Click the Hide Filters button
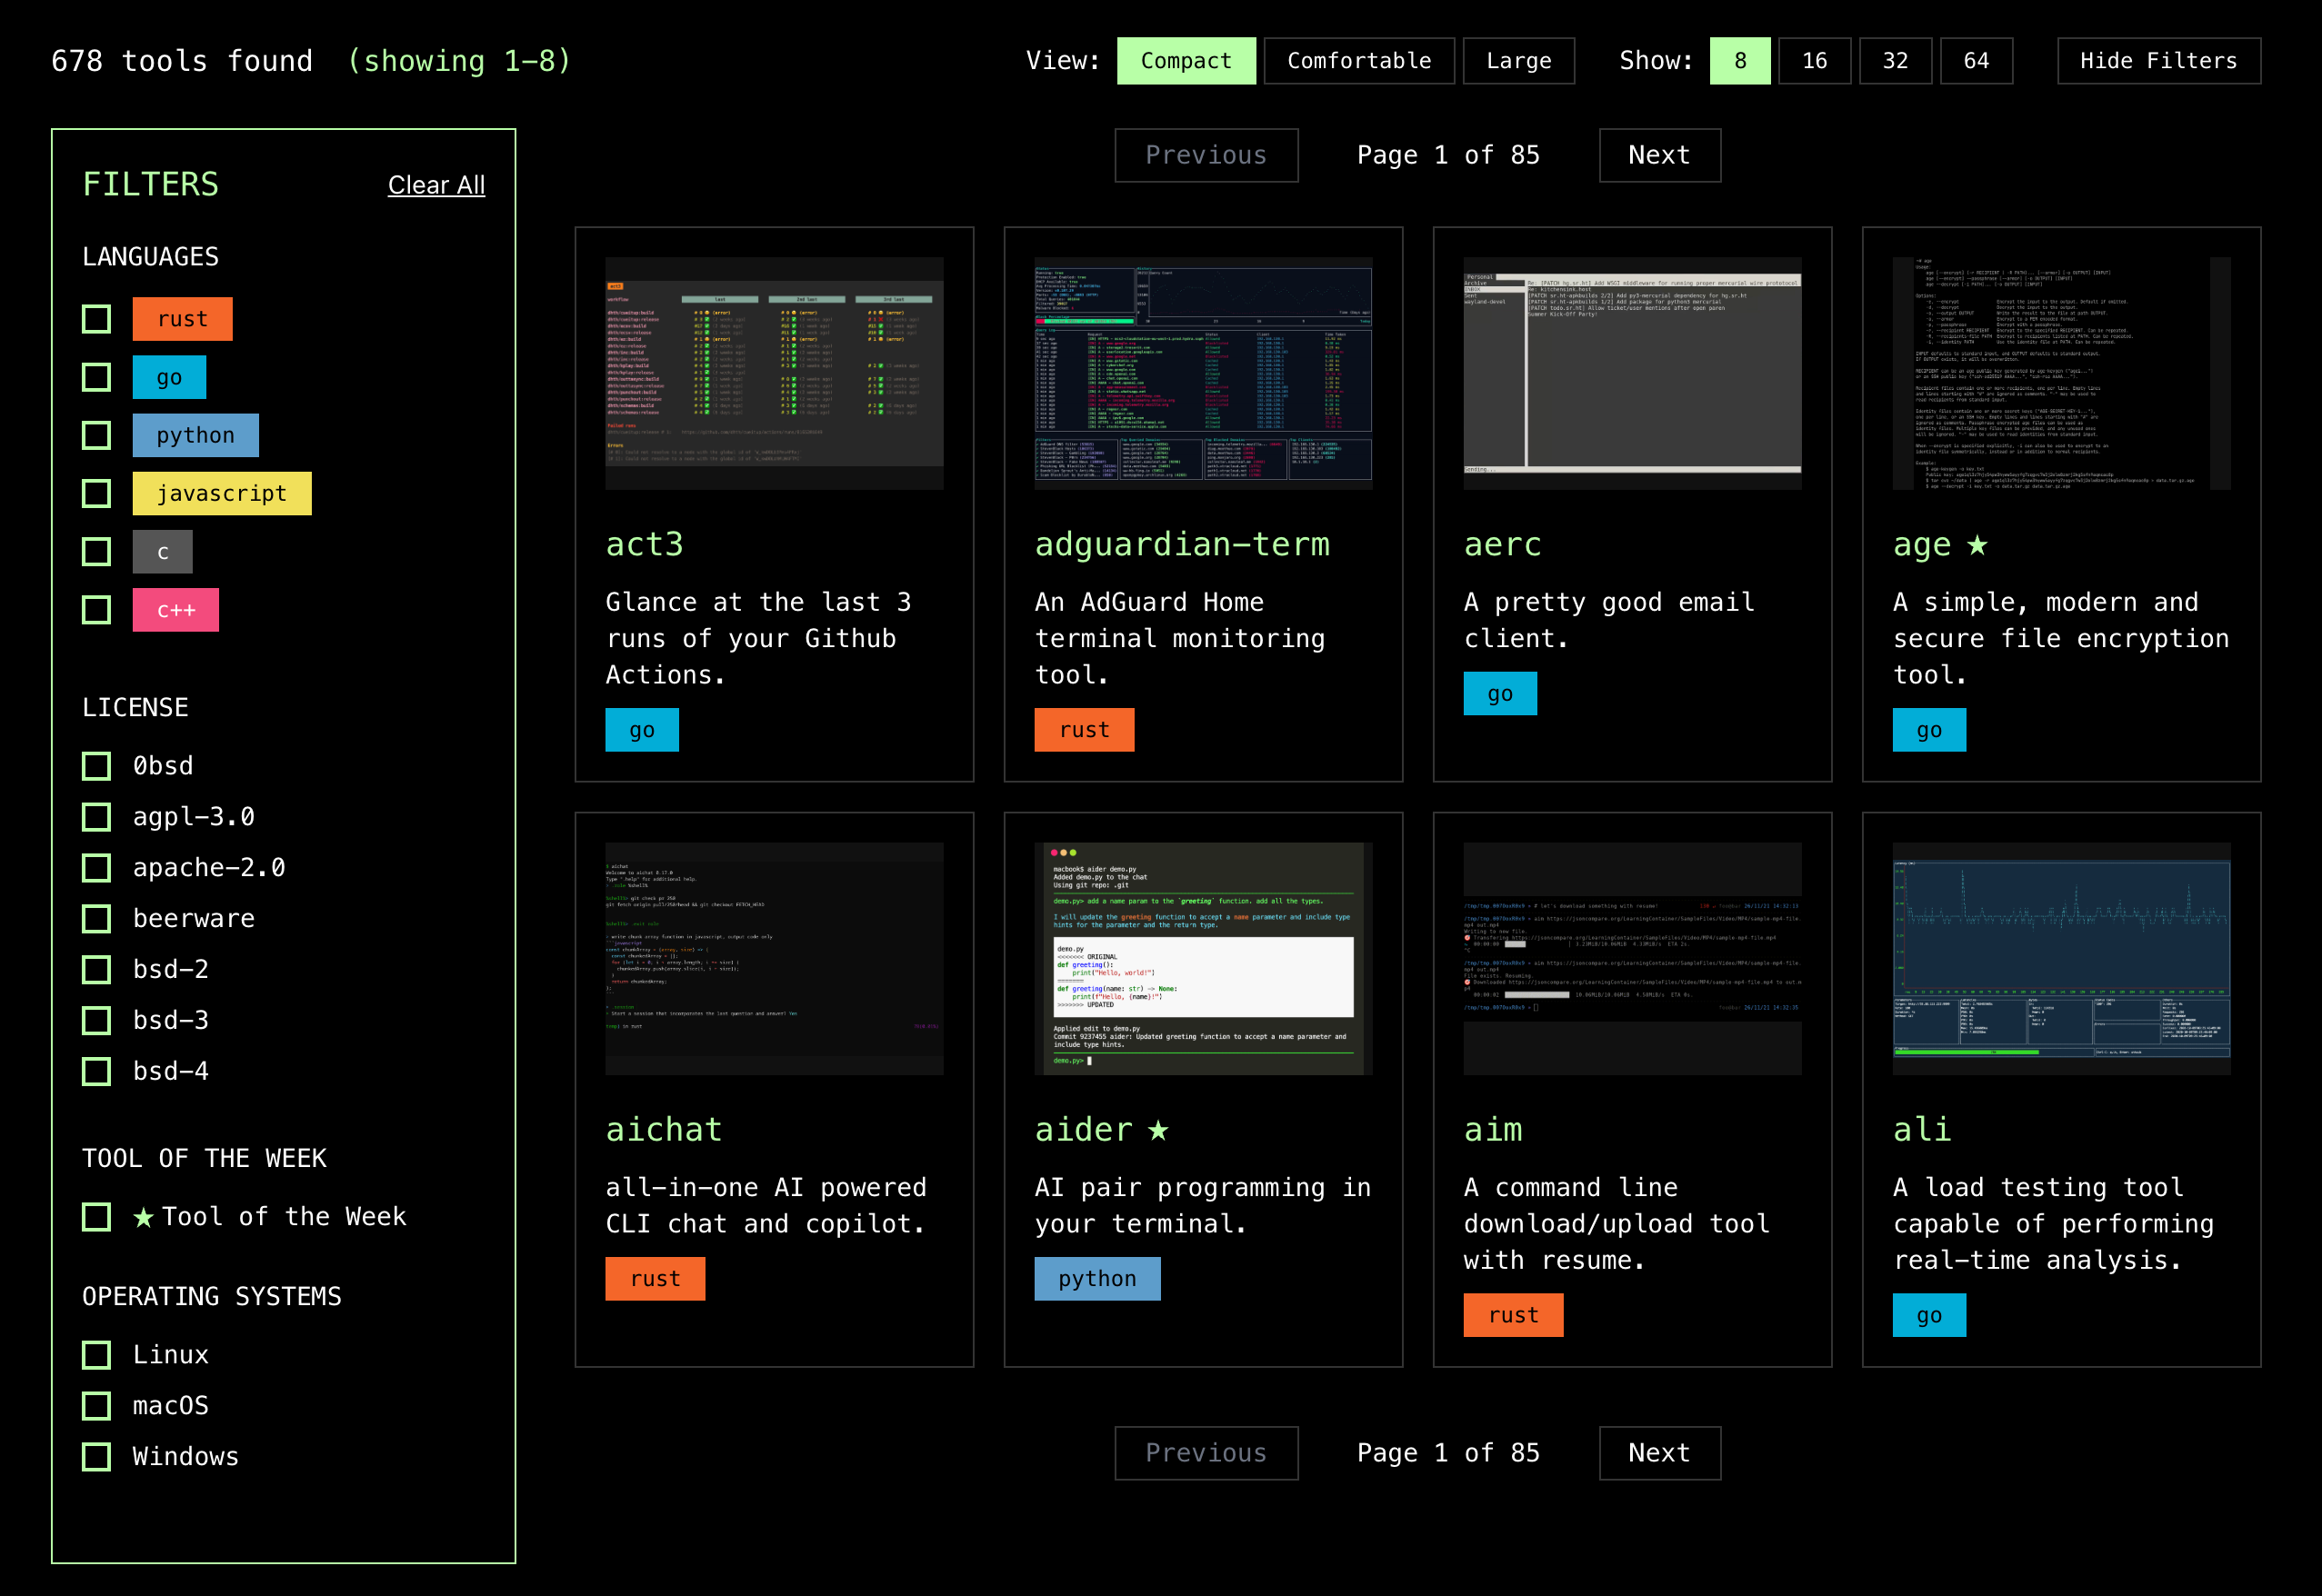 [2157, 61]
